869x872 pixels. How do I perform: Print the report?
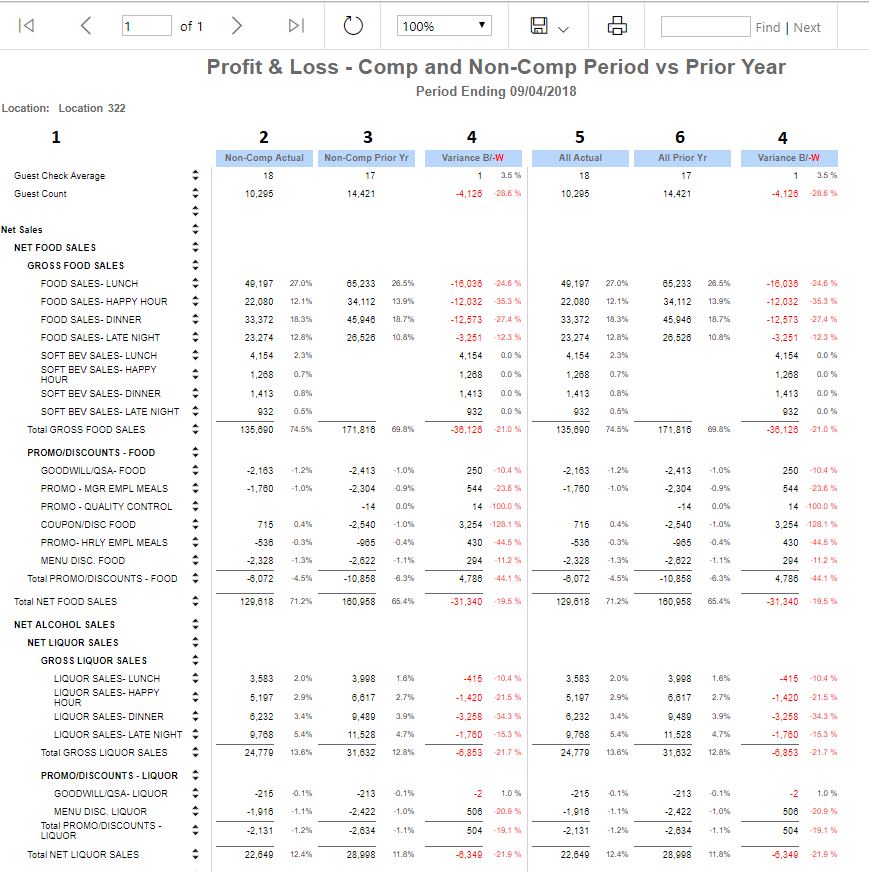click(617, 26)
